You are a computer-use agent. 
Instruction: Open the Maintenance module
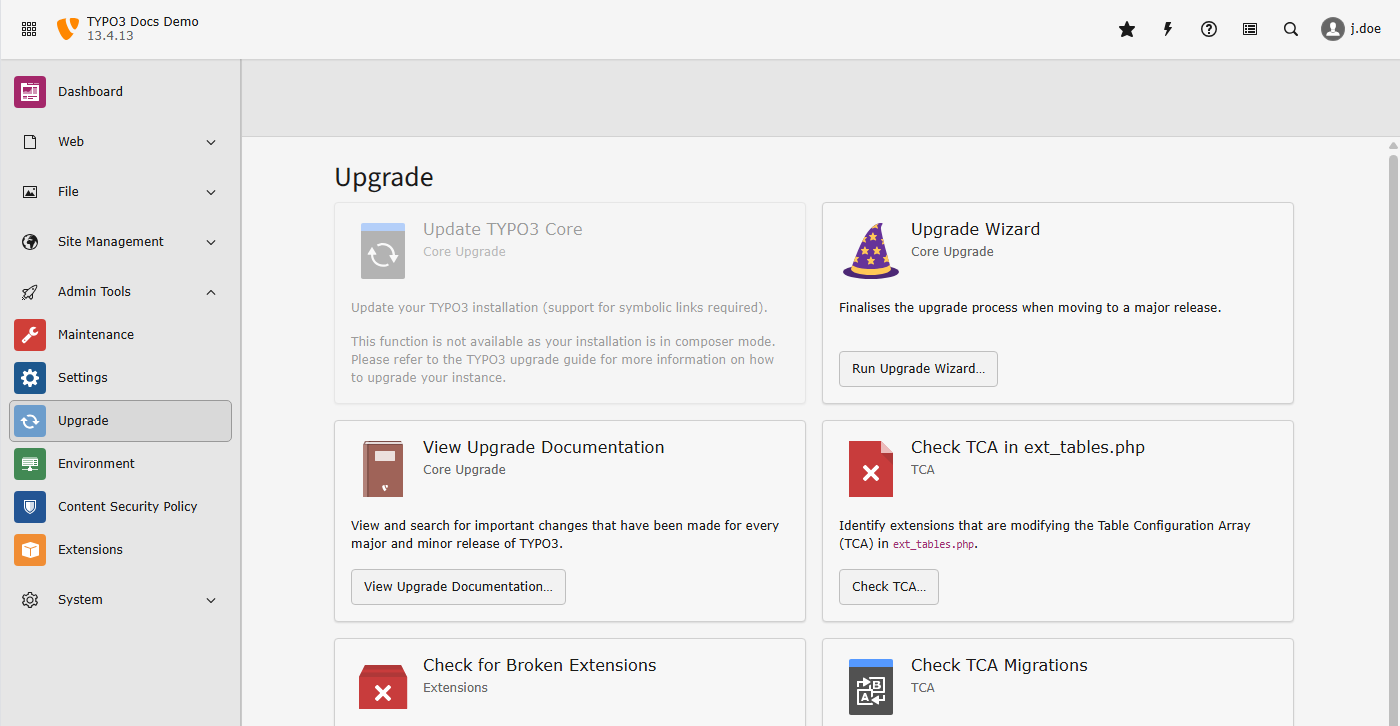121,335
